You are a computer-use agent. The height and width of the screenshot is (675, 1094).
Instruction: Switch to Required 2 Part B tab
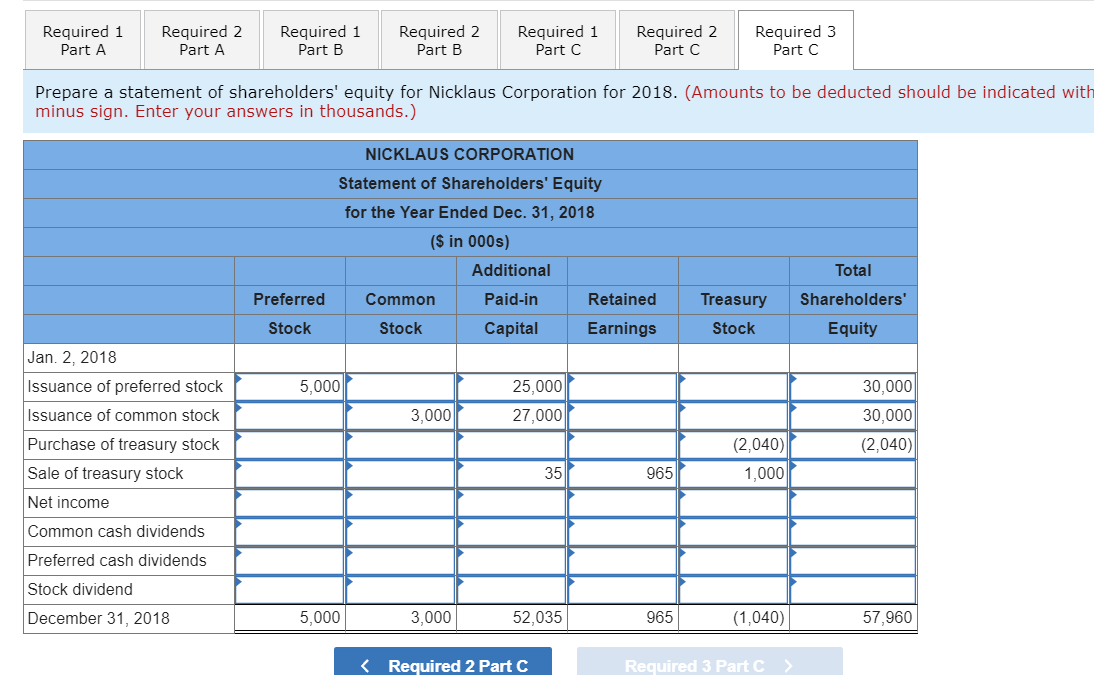click(x=439, y=40)
